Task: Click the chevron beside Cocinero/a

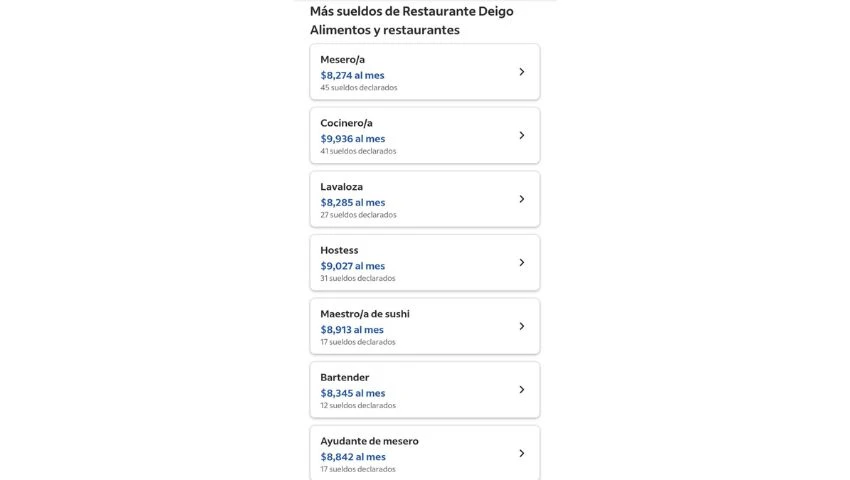Action: tap(521, 135)
